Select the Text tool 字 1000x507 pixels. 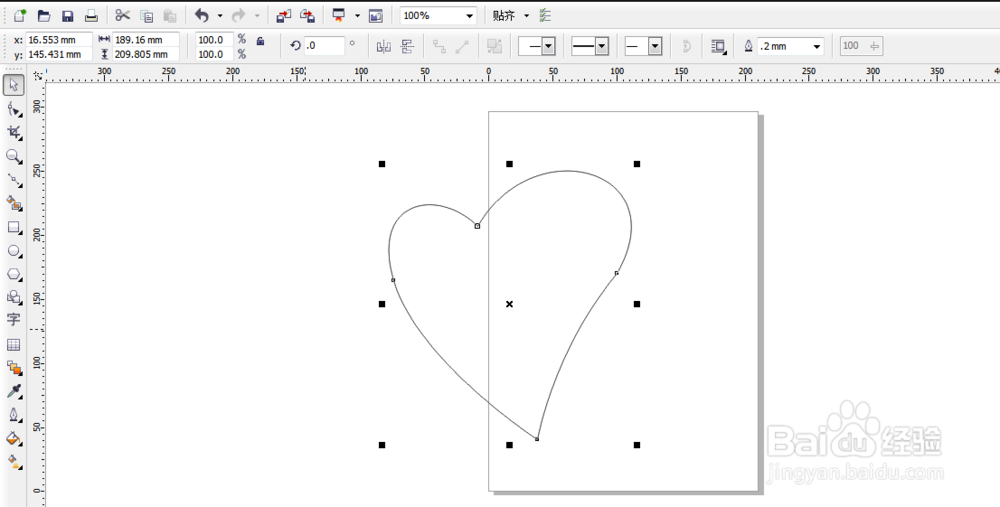pyautogui.click(x=13, y=320)
